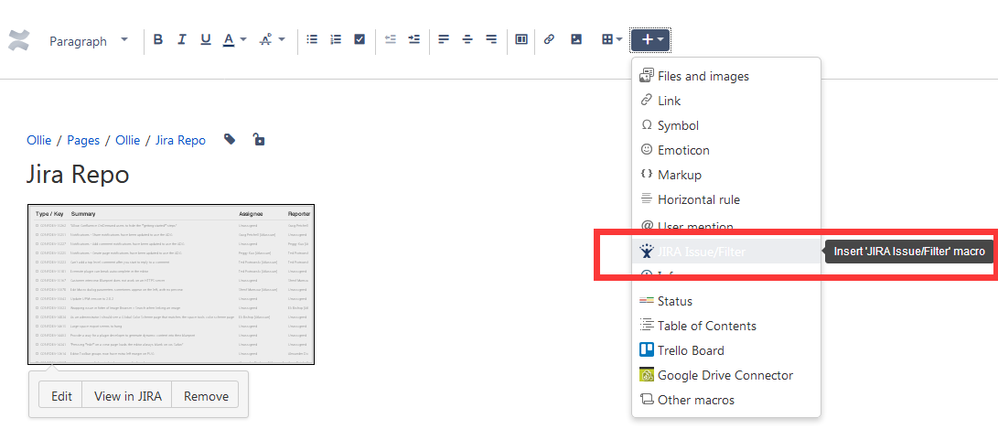This screenshot has width=998, height=429.
Task: Choose Status from the insert menu
Action: coord(726,300)
